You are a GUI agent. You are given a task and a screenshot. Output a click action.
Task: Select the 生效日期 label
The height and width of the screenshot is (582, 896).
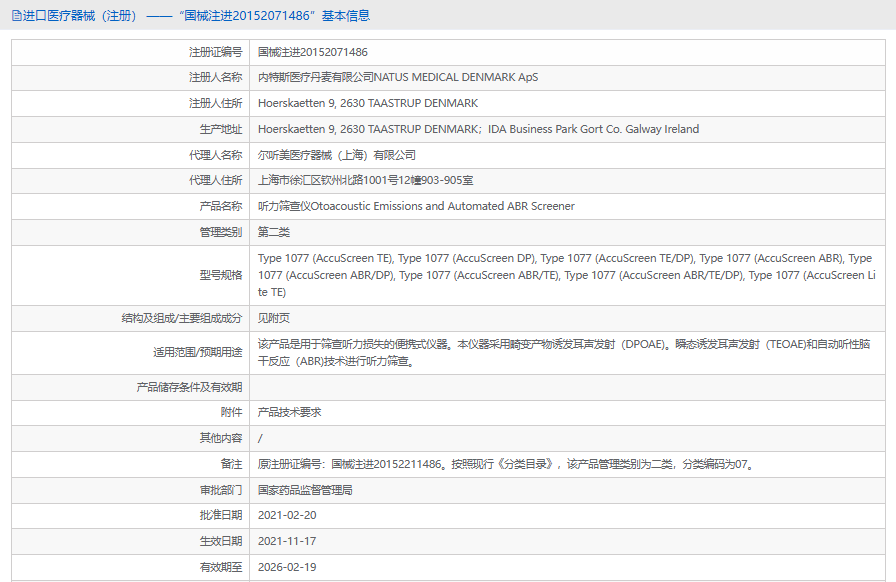tap(221, 541)
